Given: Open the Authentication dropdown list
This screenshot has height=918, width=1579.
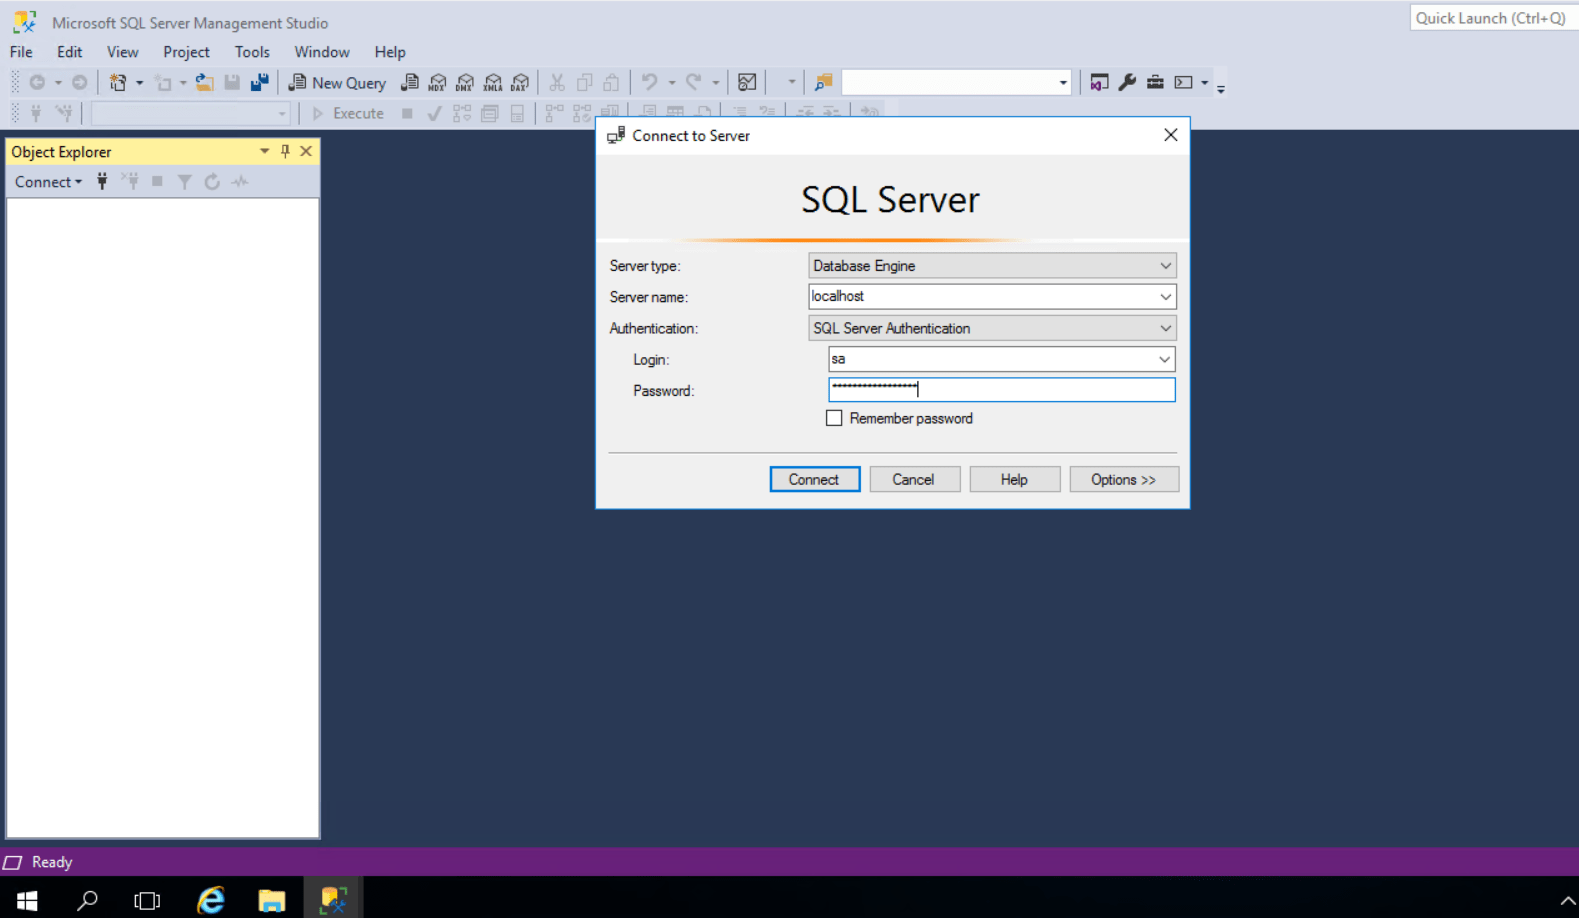Looking at the screenshot, I should coord(1165,328).
